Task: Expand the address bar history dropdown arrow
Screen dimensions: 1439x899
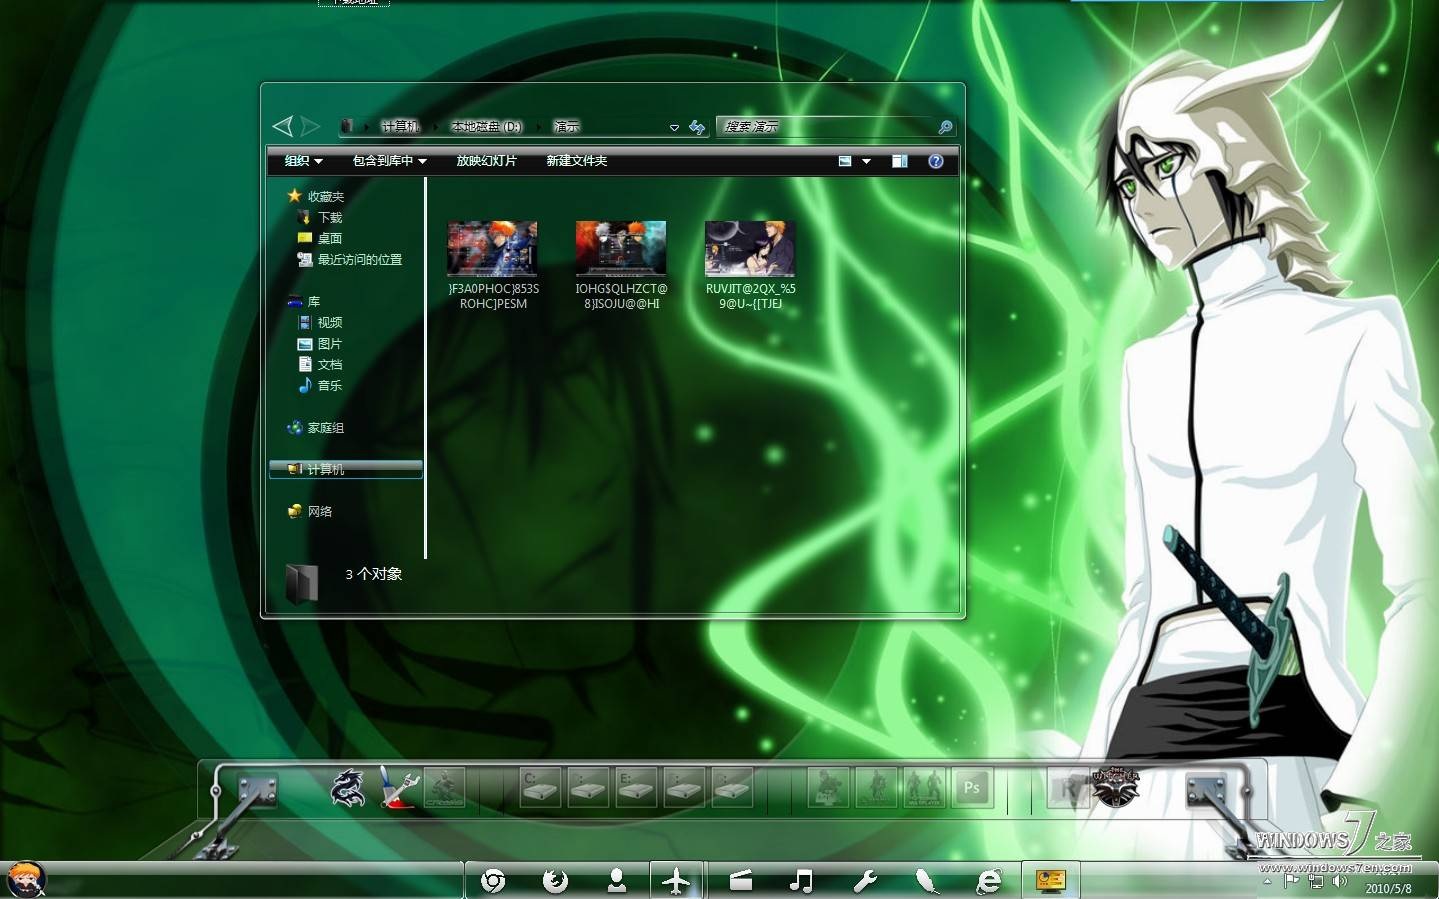Action: coord(674,128)
